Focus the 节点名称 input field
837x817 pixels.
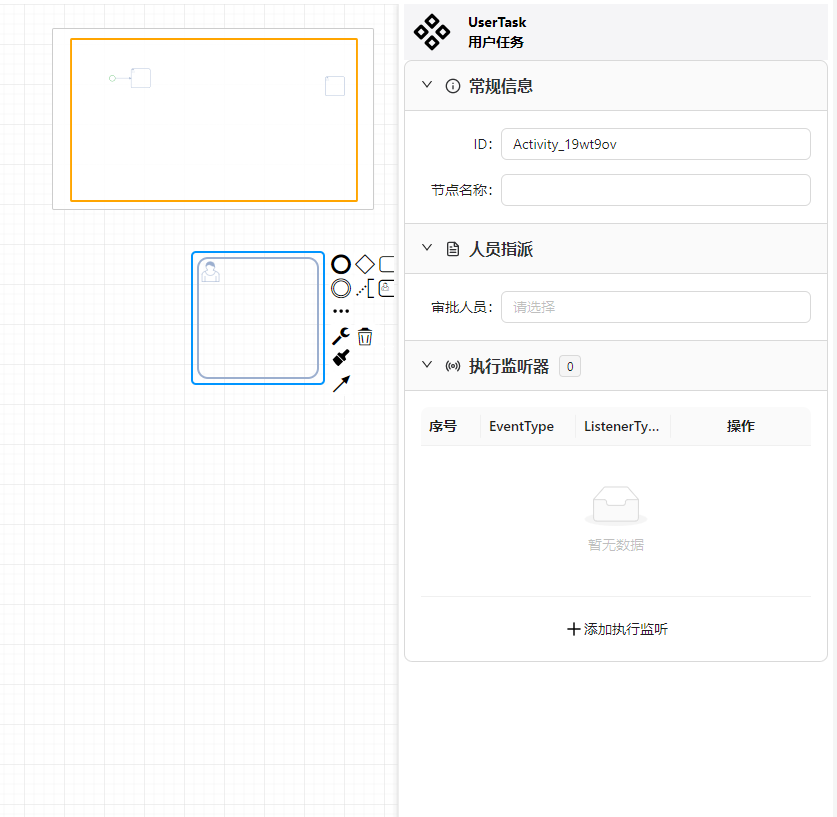point(656,190)
